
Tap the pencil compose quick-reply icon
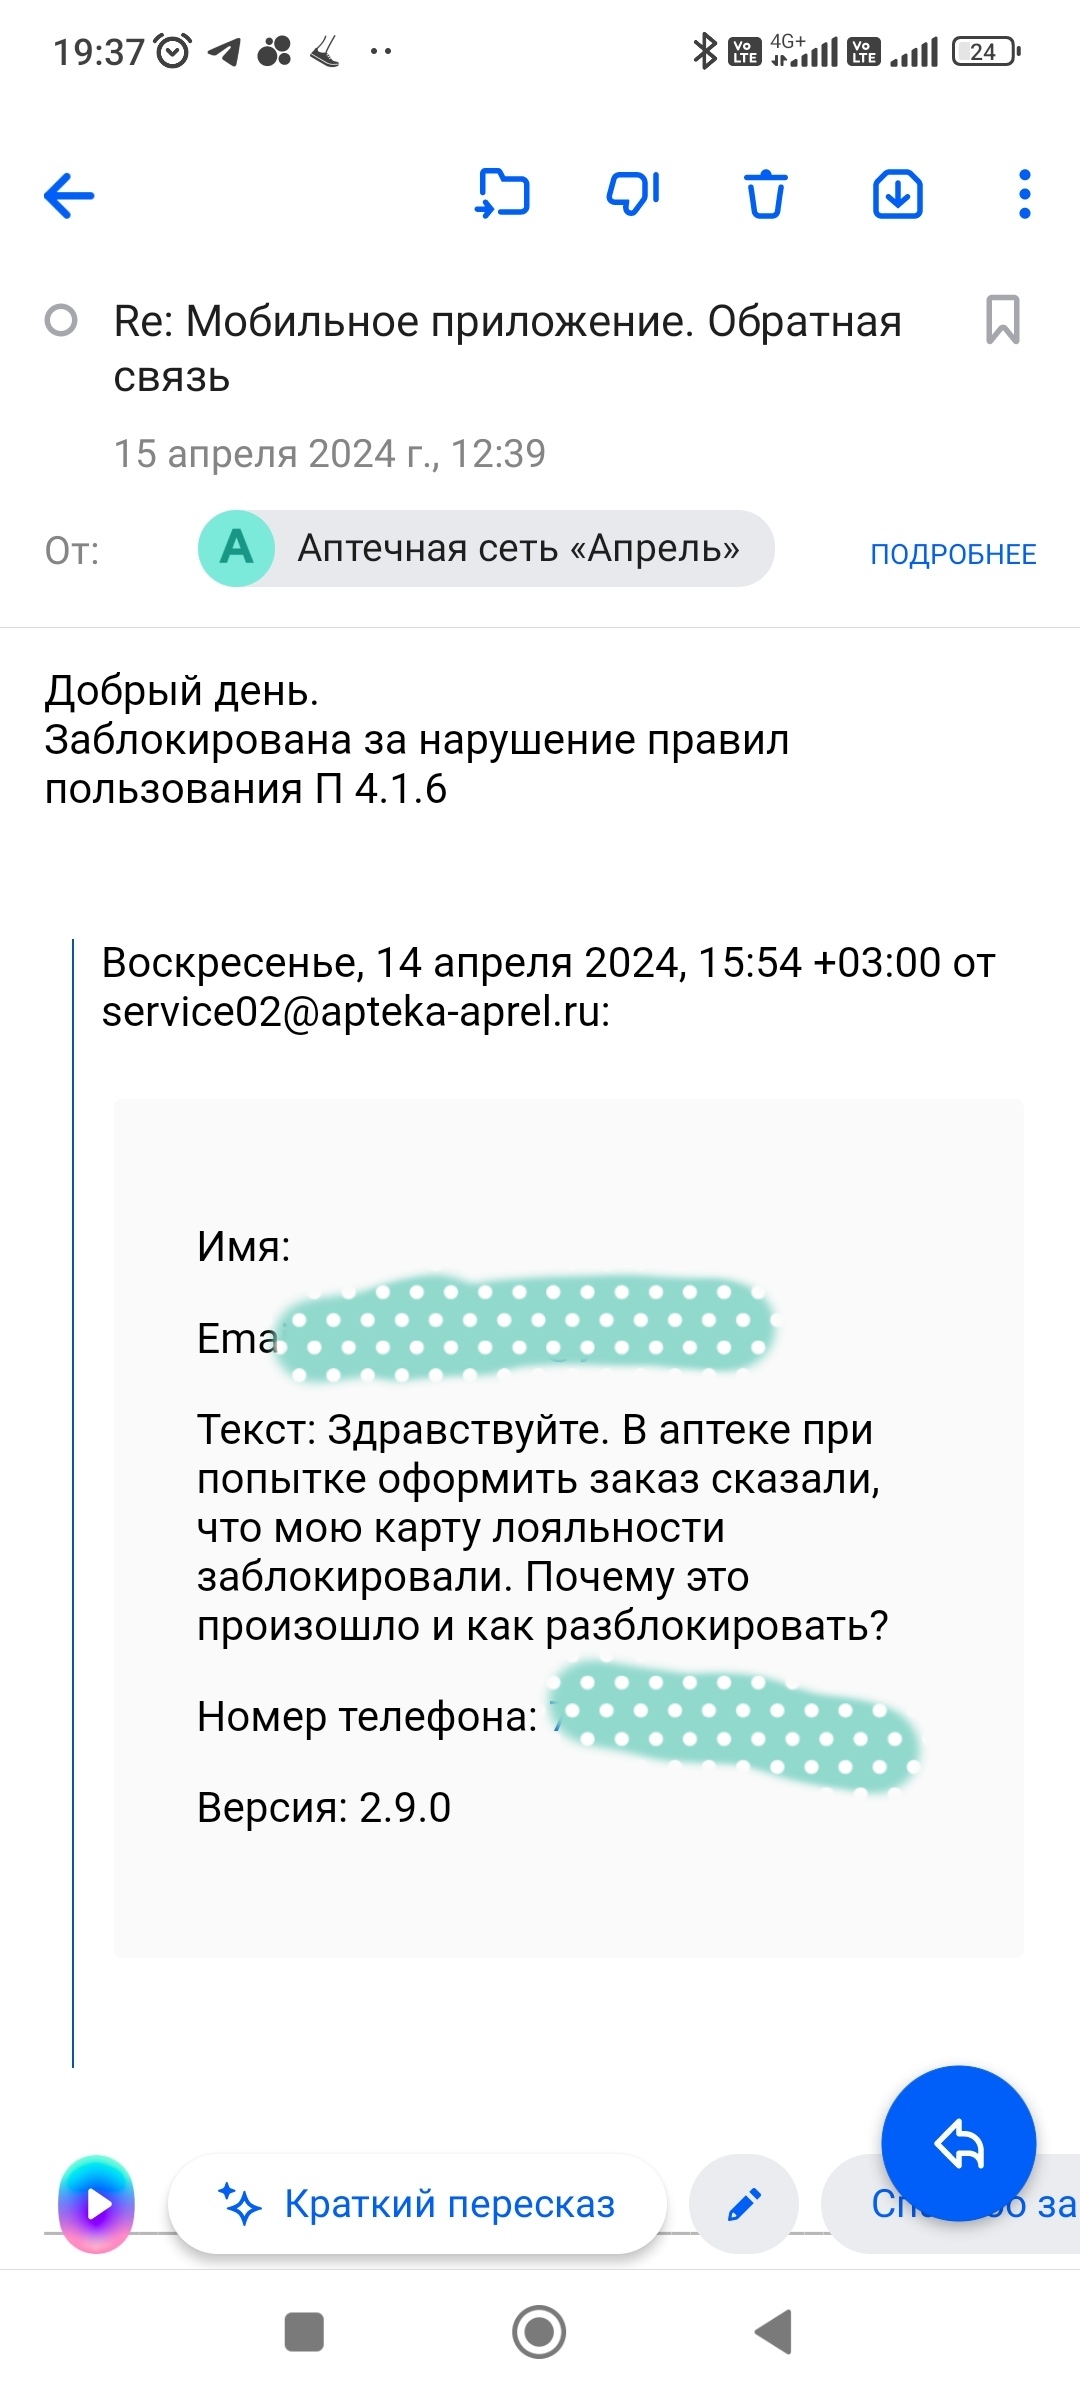pyautogui.click(x=744, y=2204)
